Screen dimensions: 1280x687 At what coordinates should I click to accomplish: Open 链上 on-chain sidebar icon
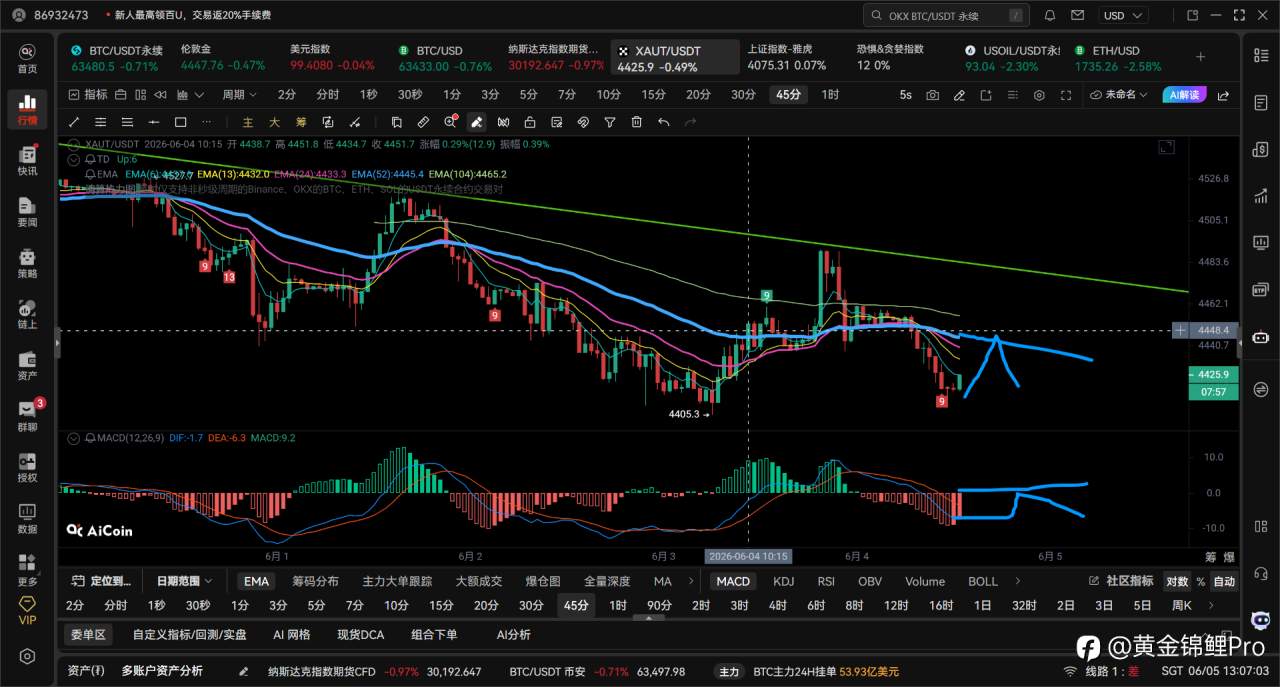coord(27,314)
